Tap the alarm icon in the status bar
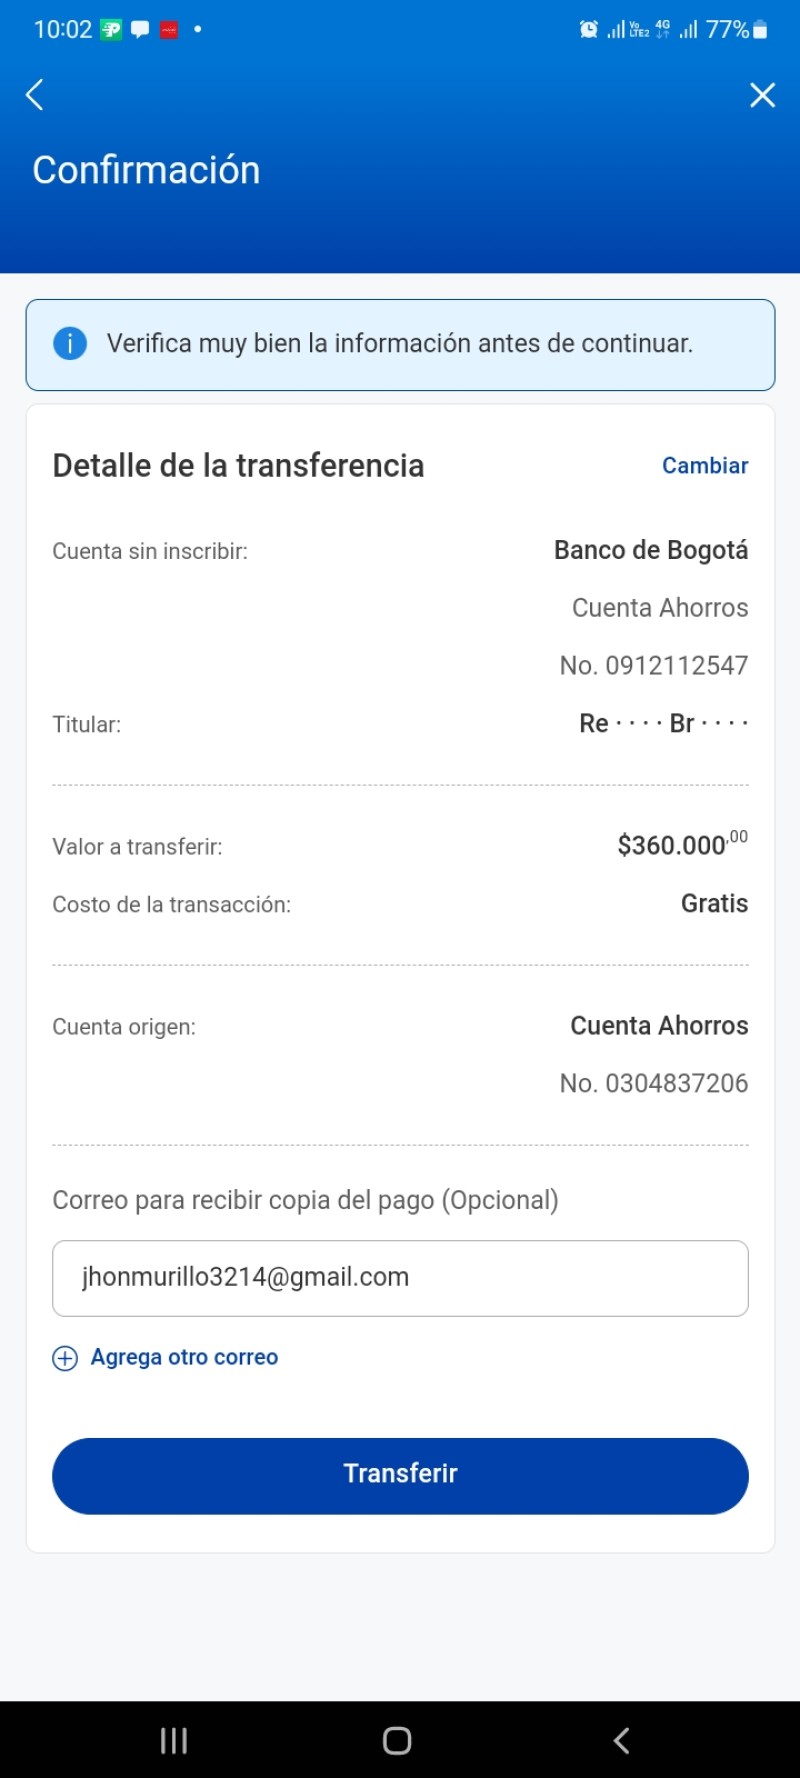Viewport: 800px width, 1778px height. [x=589, y=30]
